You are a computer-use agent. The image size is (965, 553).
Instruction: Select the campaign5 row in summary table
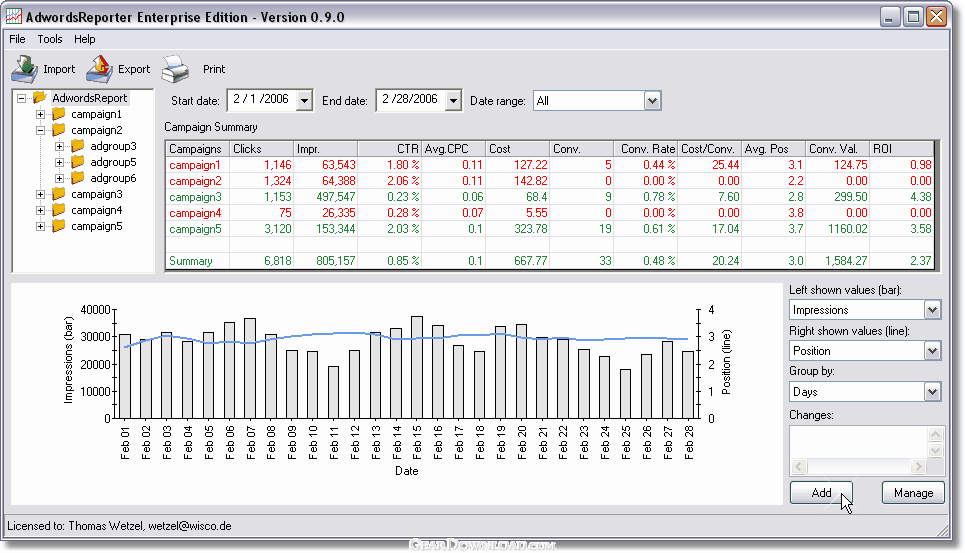click(550, 229)
